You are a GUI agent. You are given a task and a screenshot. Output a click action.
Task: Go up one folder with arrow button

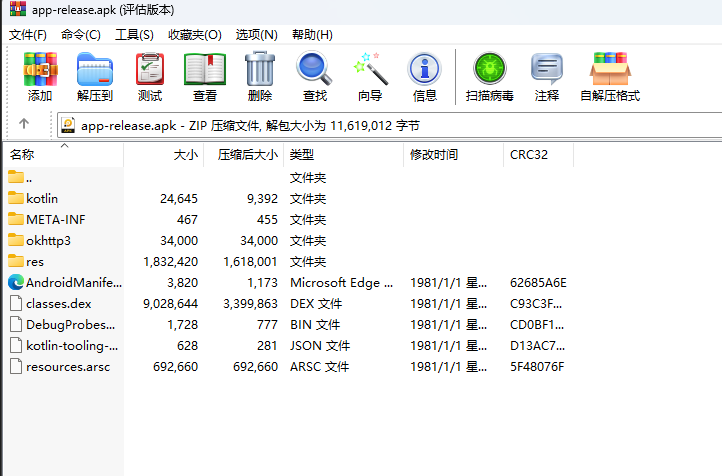click(x=24, y=125)
